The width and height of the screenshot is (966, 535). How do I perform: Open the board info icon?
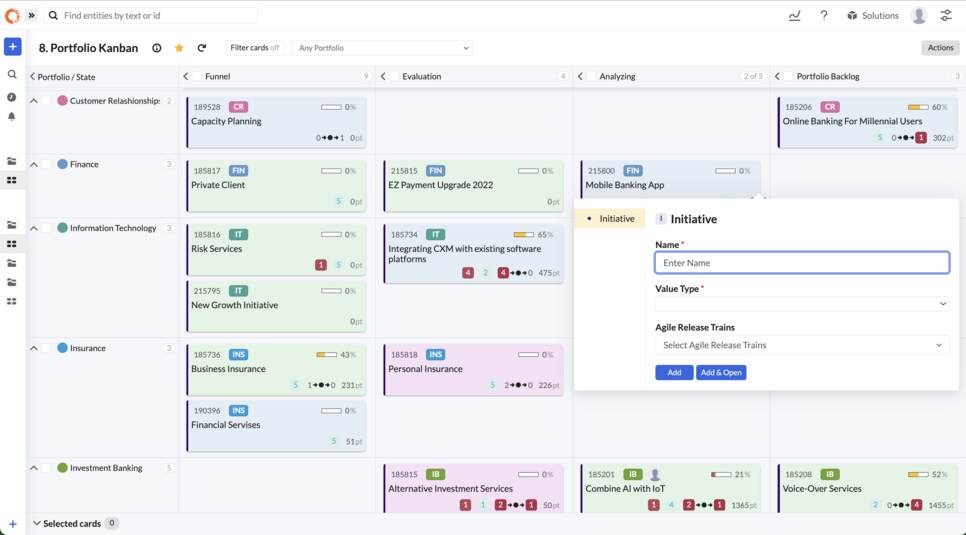[157, 48]
